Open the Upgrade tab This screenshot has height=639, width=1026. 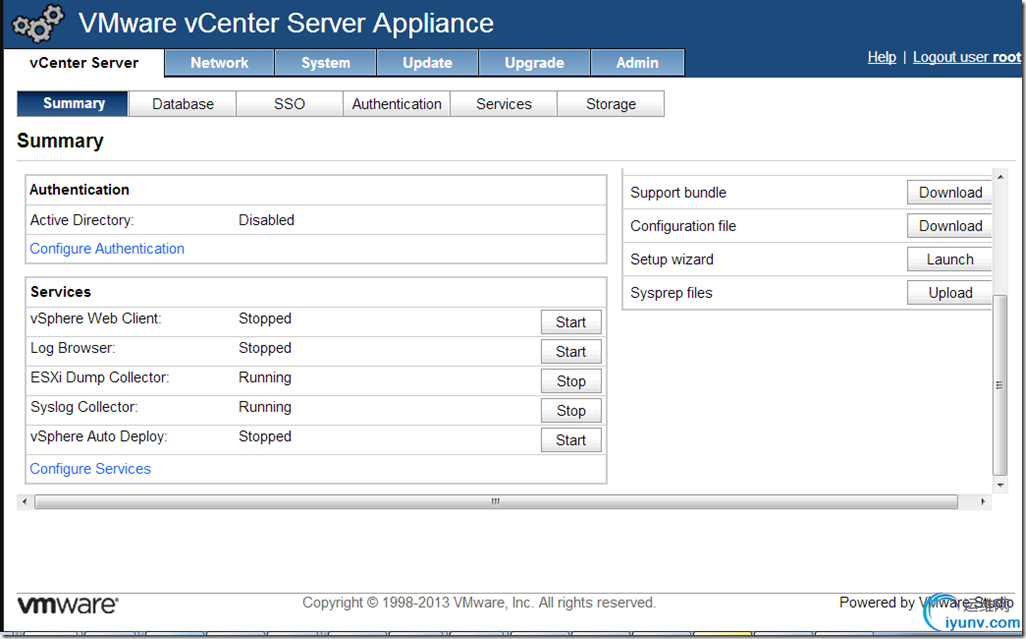pyautogui.click(x=534, y=63)
